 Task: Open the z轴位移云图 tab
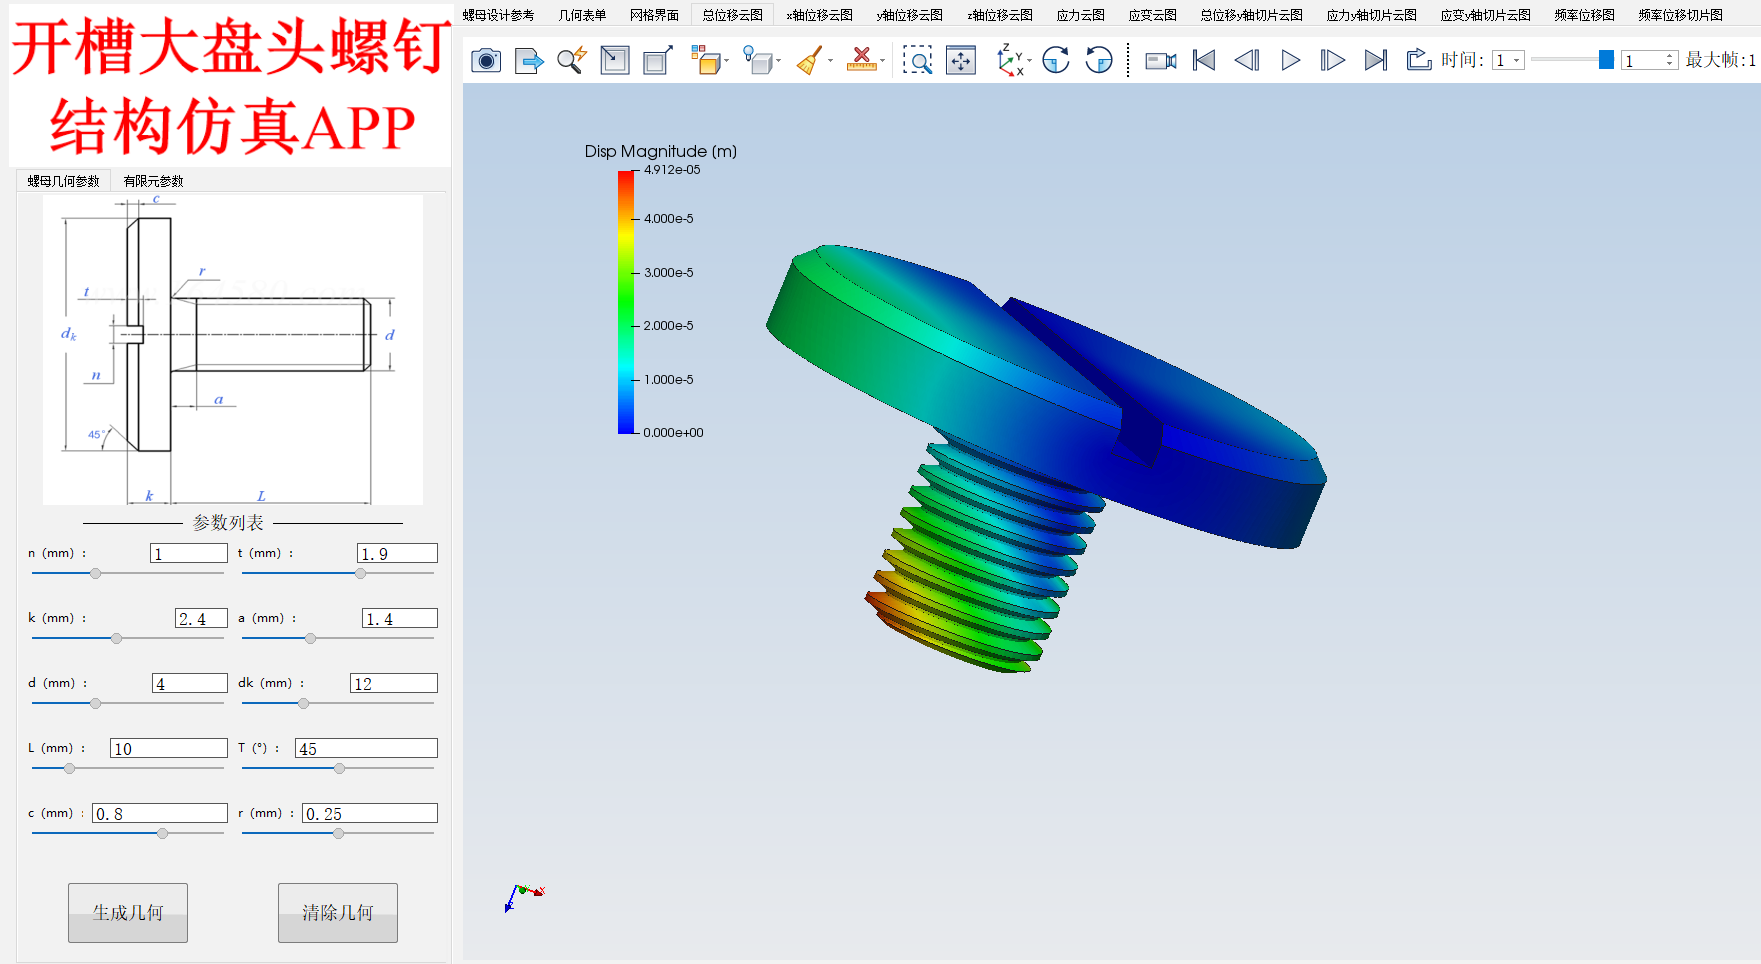(999, 15)
